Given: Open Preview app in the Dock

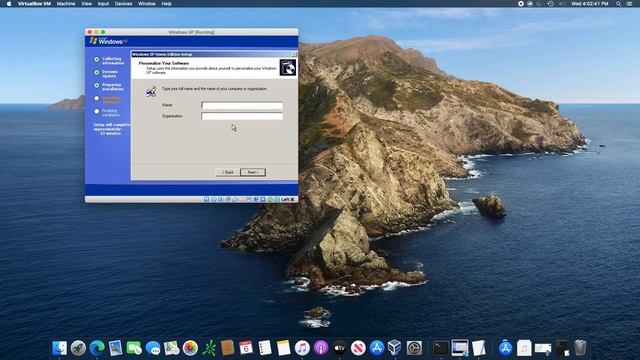Looking at the screenshot, I should click(116, 348).
